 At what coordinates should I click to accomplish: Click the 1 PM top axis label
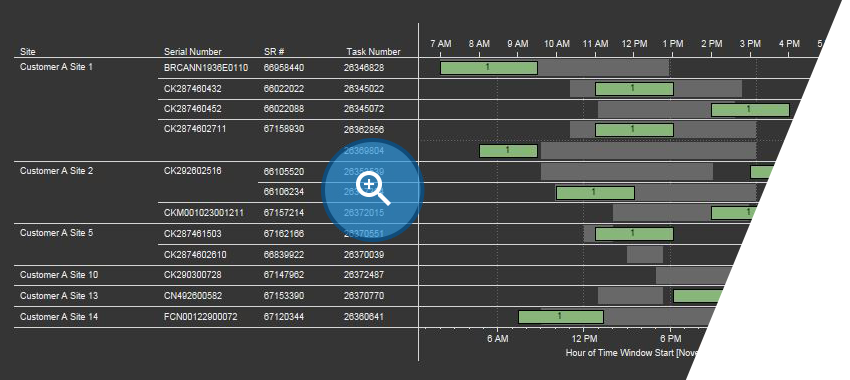pyautogui.click(x=673, y=43)
